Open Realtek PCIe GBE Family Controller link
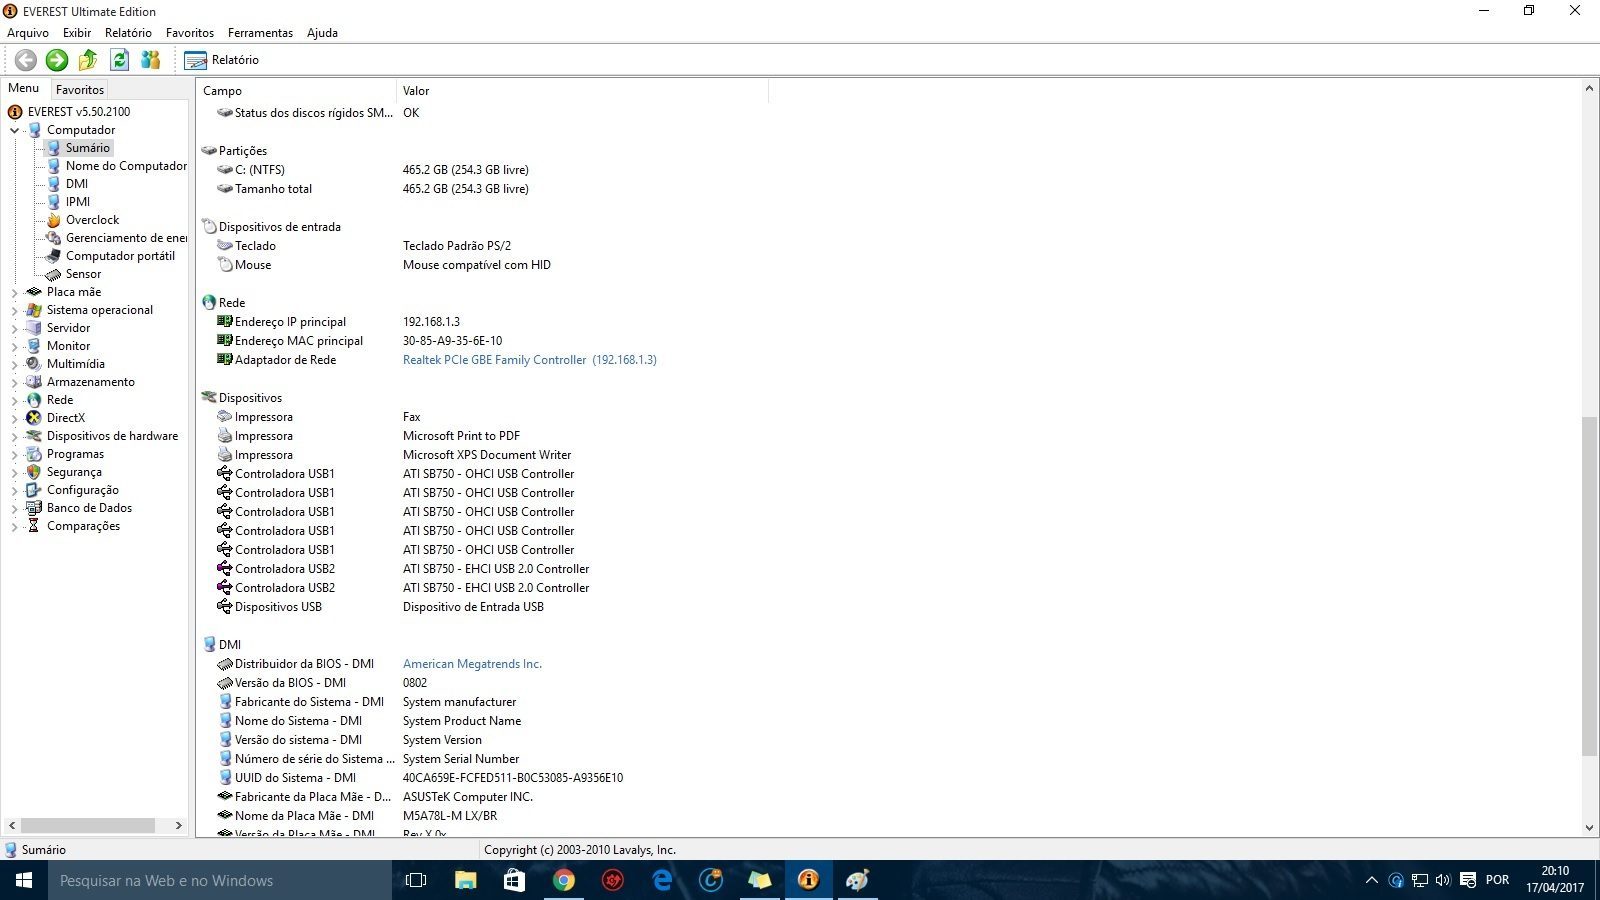Viewport: 1600px width, 900px height. tap(530, 360)
